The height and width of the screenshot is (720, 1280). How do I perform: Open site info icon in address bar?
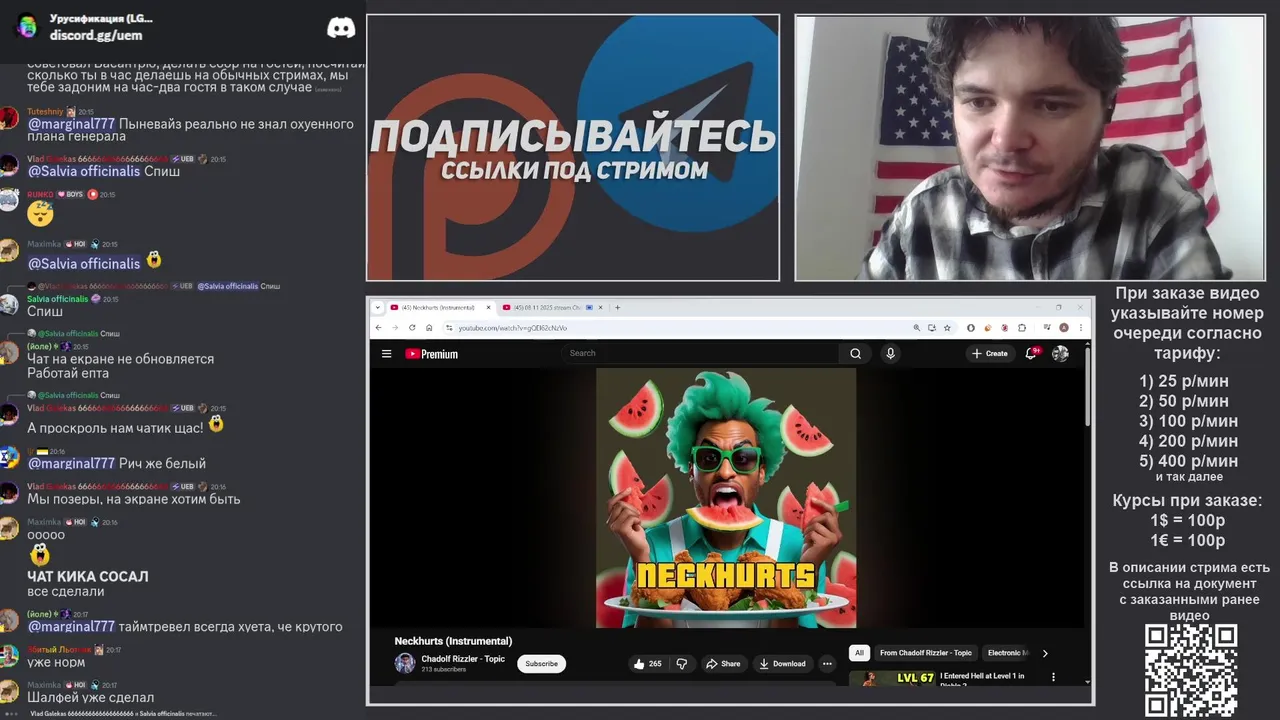(449, 328)
